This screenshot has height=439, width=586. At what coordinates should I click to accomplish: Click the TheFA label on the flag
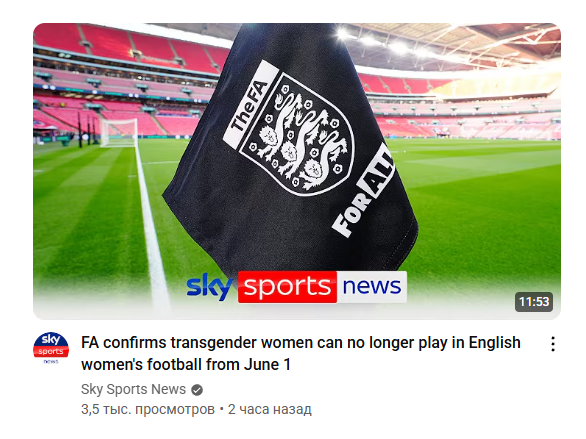point(250,106)
